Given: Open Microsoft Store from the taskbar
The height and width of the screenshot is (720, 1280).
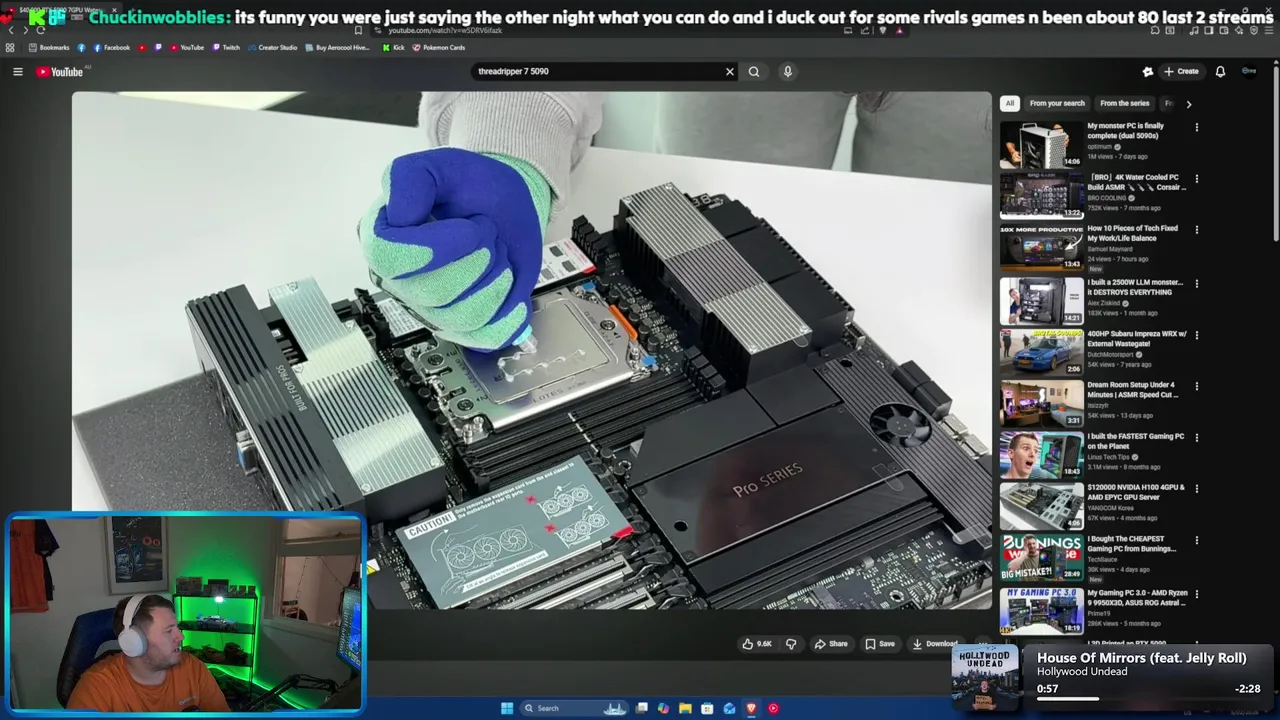Looking at the screenshot, I should [707, 708].
